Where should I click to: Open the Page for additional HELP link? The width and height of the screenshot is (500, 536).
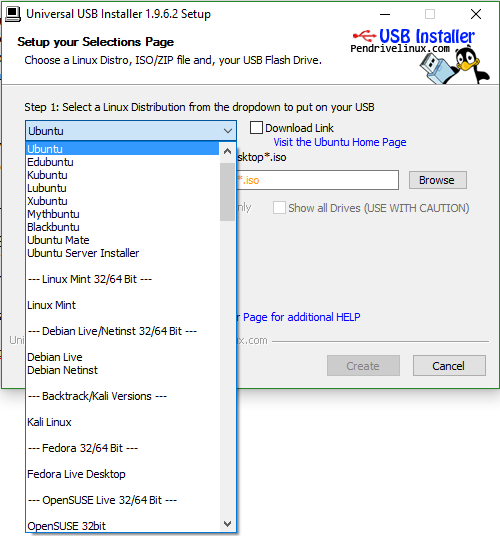298,317
